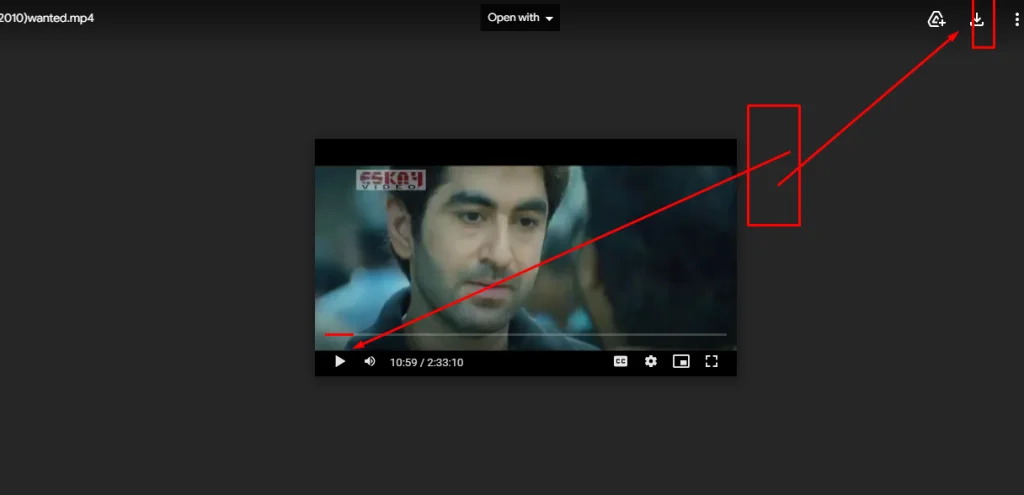
Task: Toggle closed captions
Action: pyautogui.click(x=620, y=361)
